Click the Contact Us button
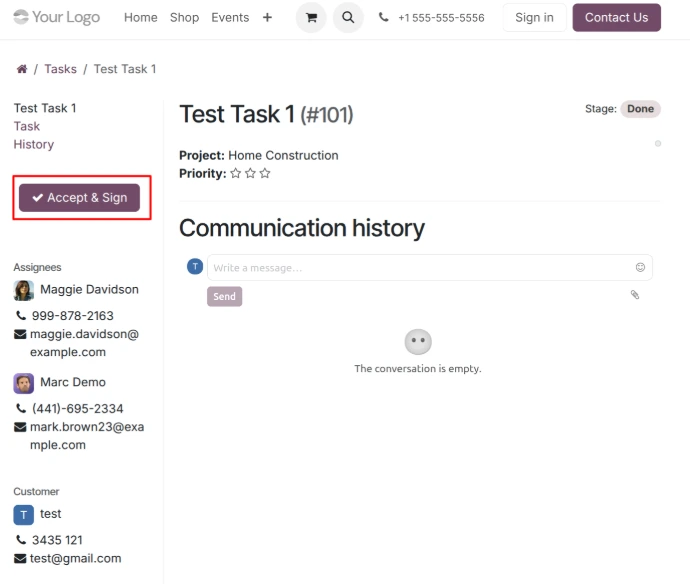Viewport: 690px width, 584px height. tap(616, 17)
